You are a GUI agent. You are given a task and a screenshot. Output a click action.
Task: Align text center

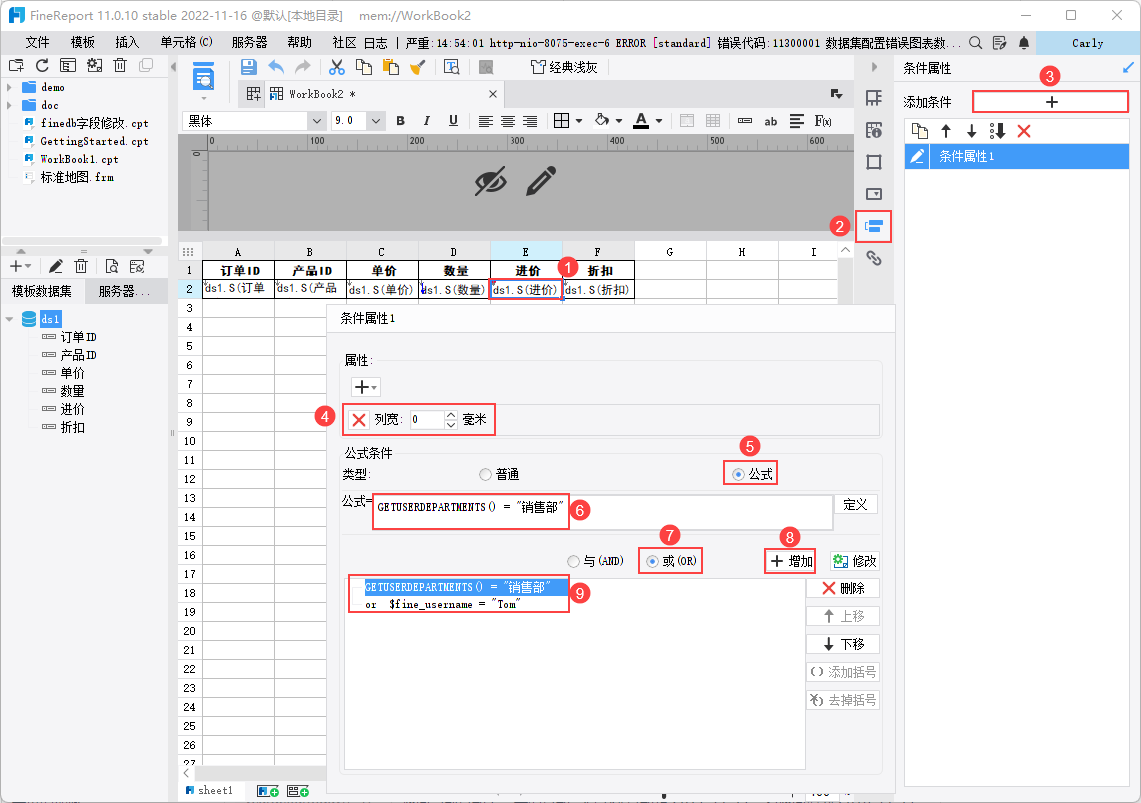(x=508, y=121)
